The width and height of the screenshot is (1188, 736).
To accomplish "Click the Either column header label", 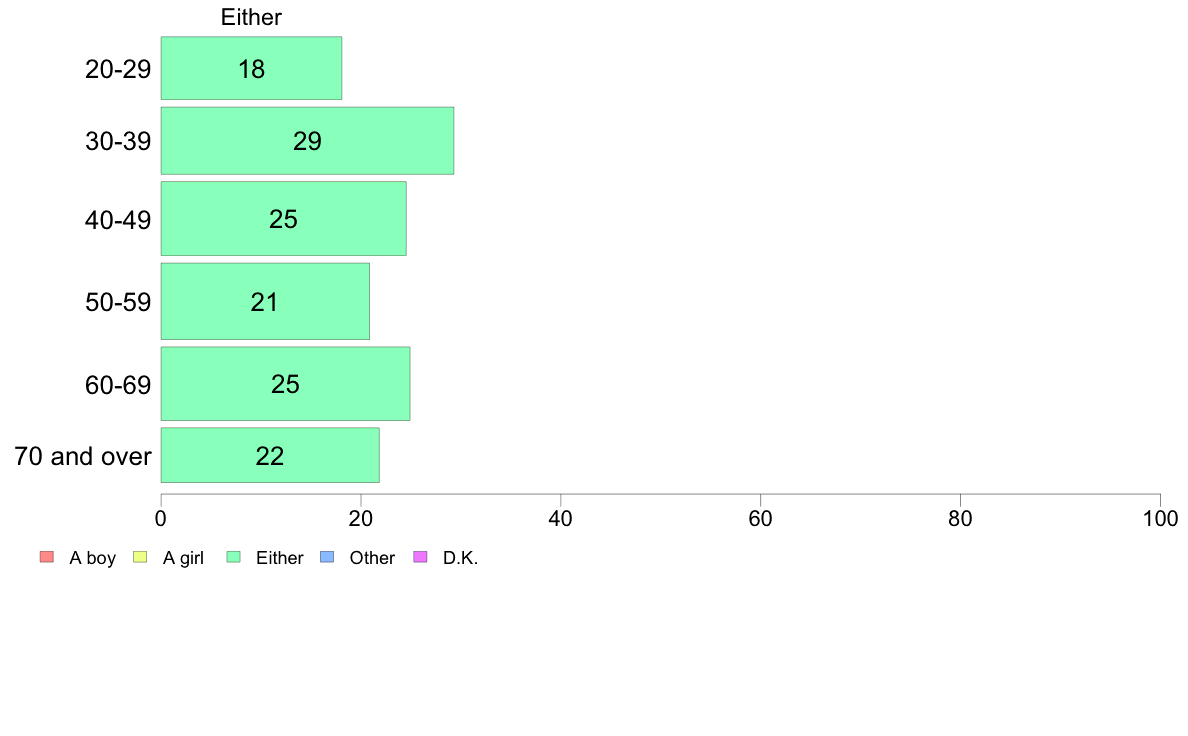I will [x=251, y=17].
